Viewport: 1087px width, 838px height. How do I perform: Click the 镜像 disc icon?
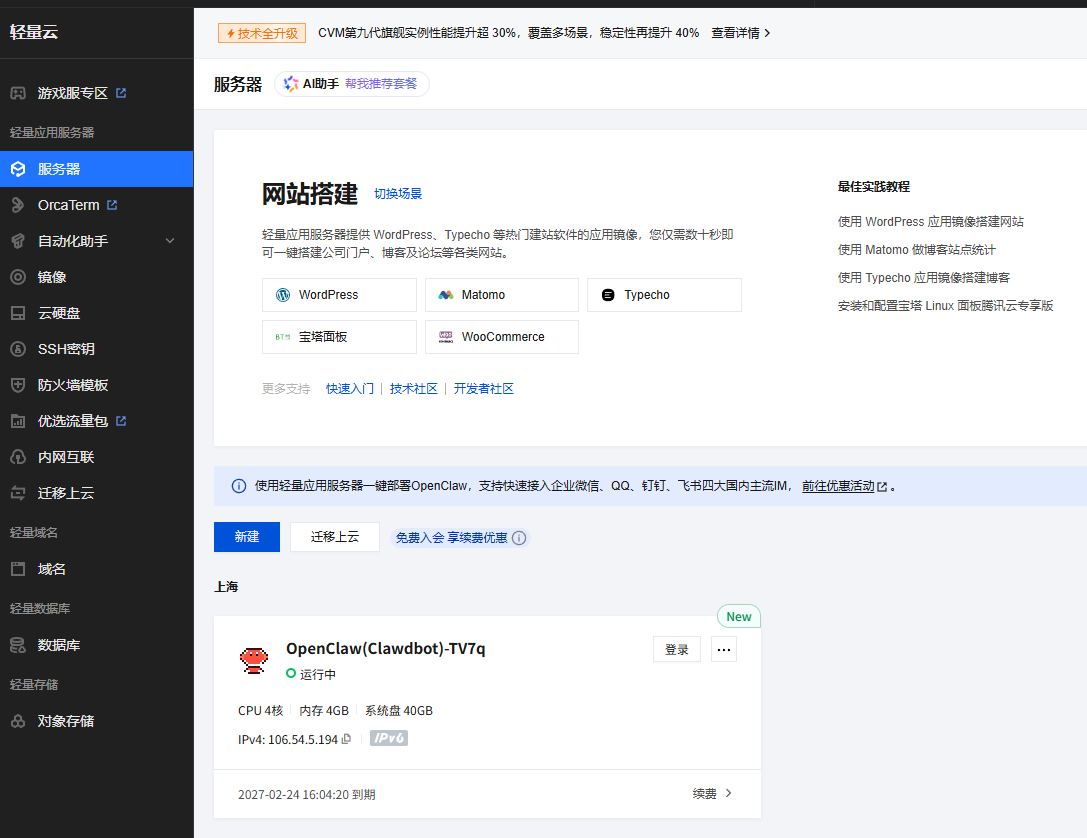coord(18,277)
